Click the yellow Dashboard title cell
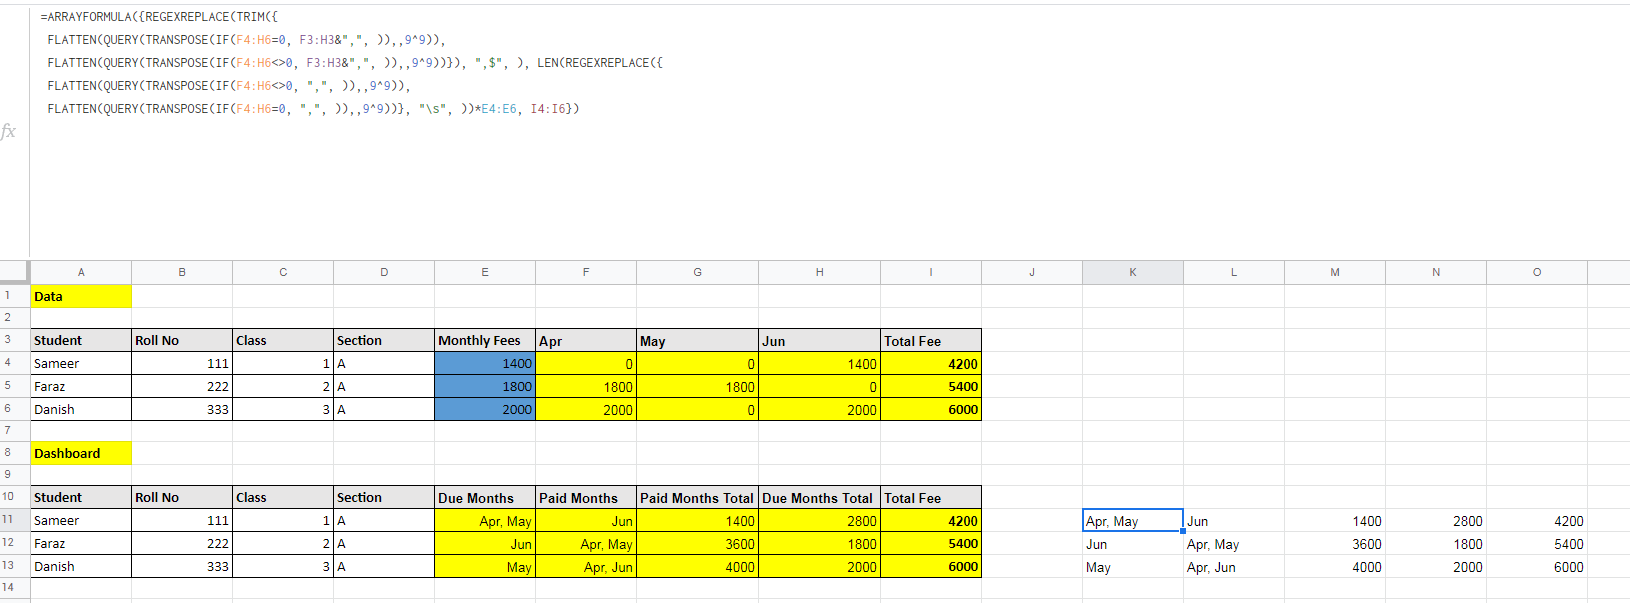Viewport: 1630px width, 603px height. pyautogui.click(x=81, y=453)
